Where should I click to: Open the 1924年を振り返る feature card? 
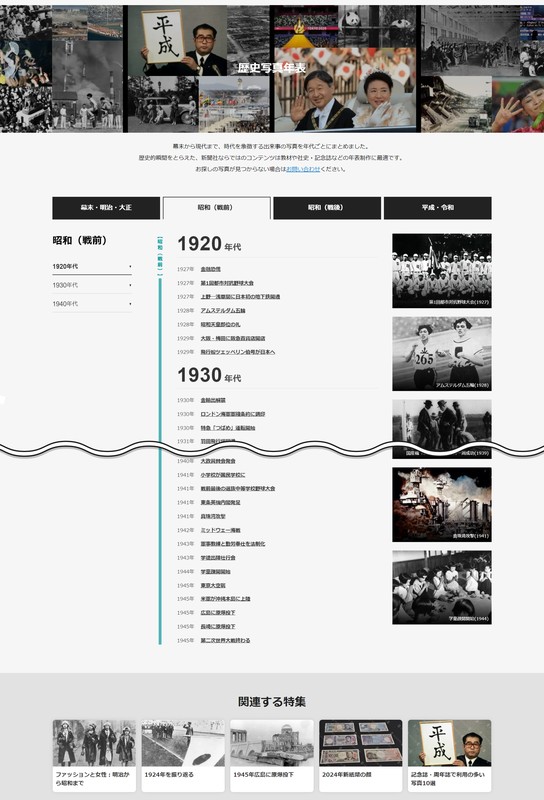coord(183,755)
